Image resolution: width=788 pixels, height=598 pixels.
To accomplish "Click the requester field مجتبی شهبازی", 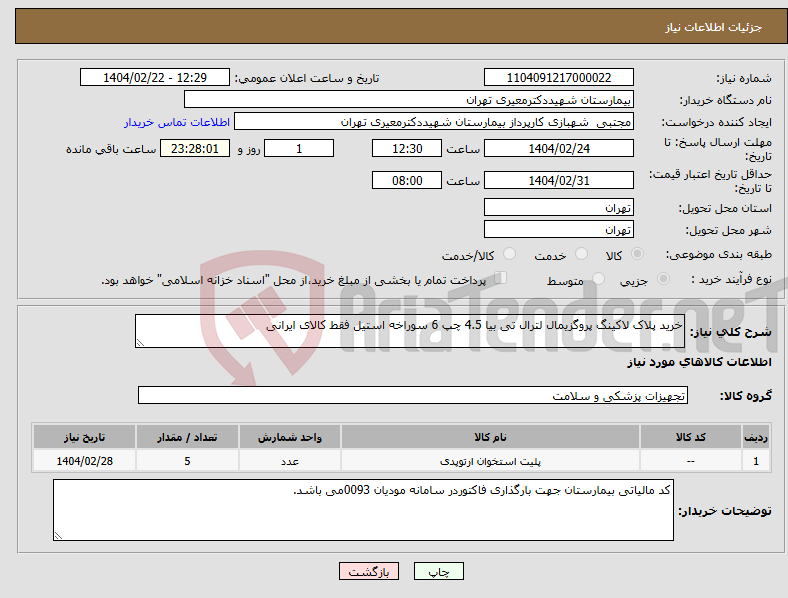I will point(434,122).
